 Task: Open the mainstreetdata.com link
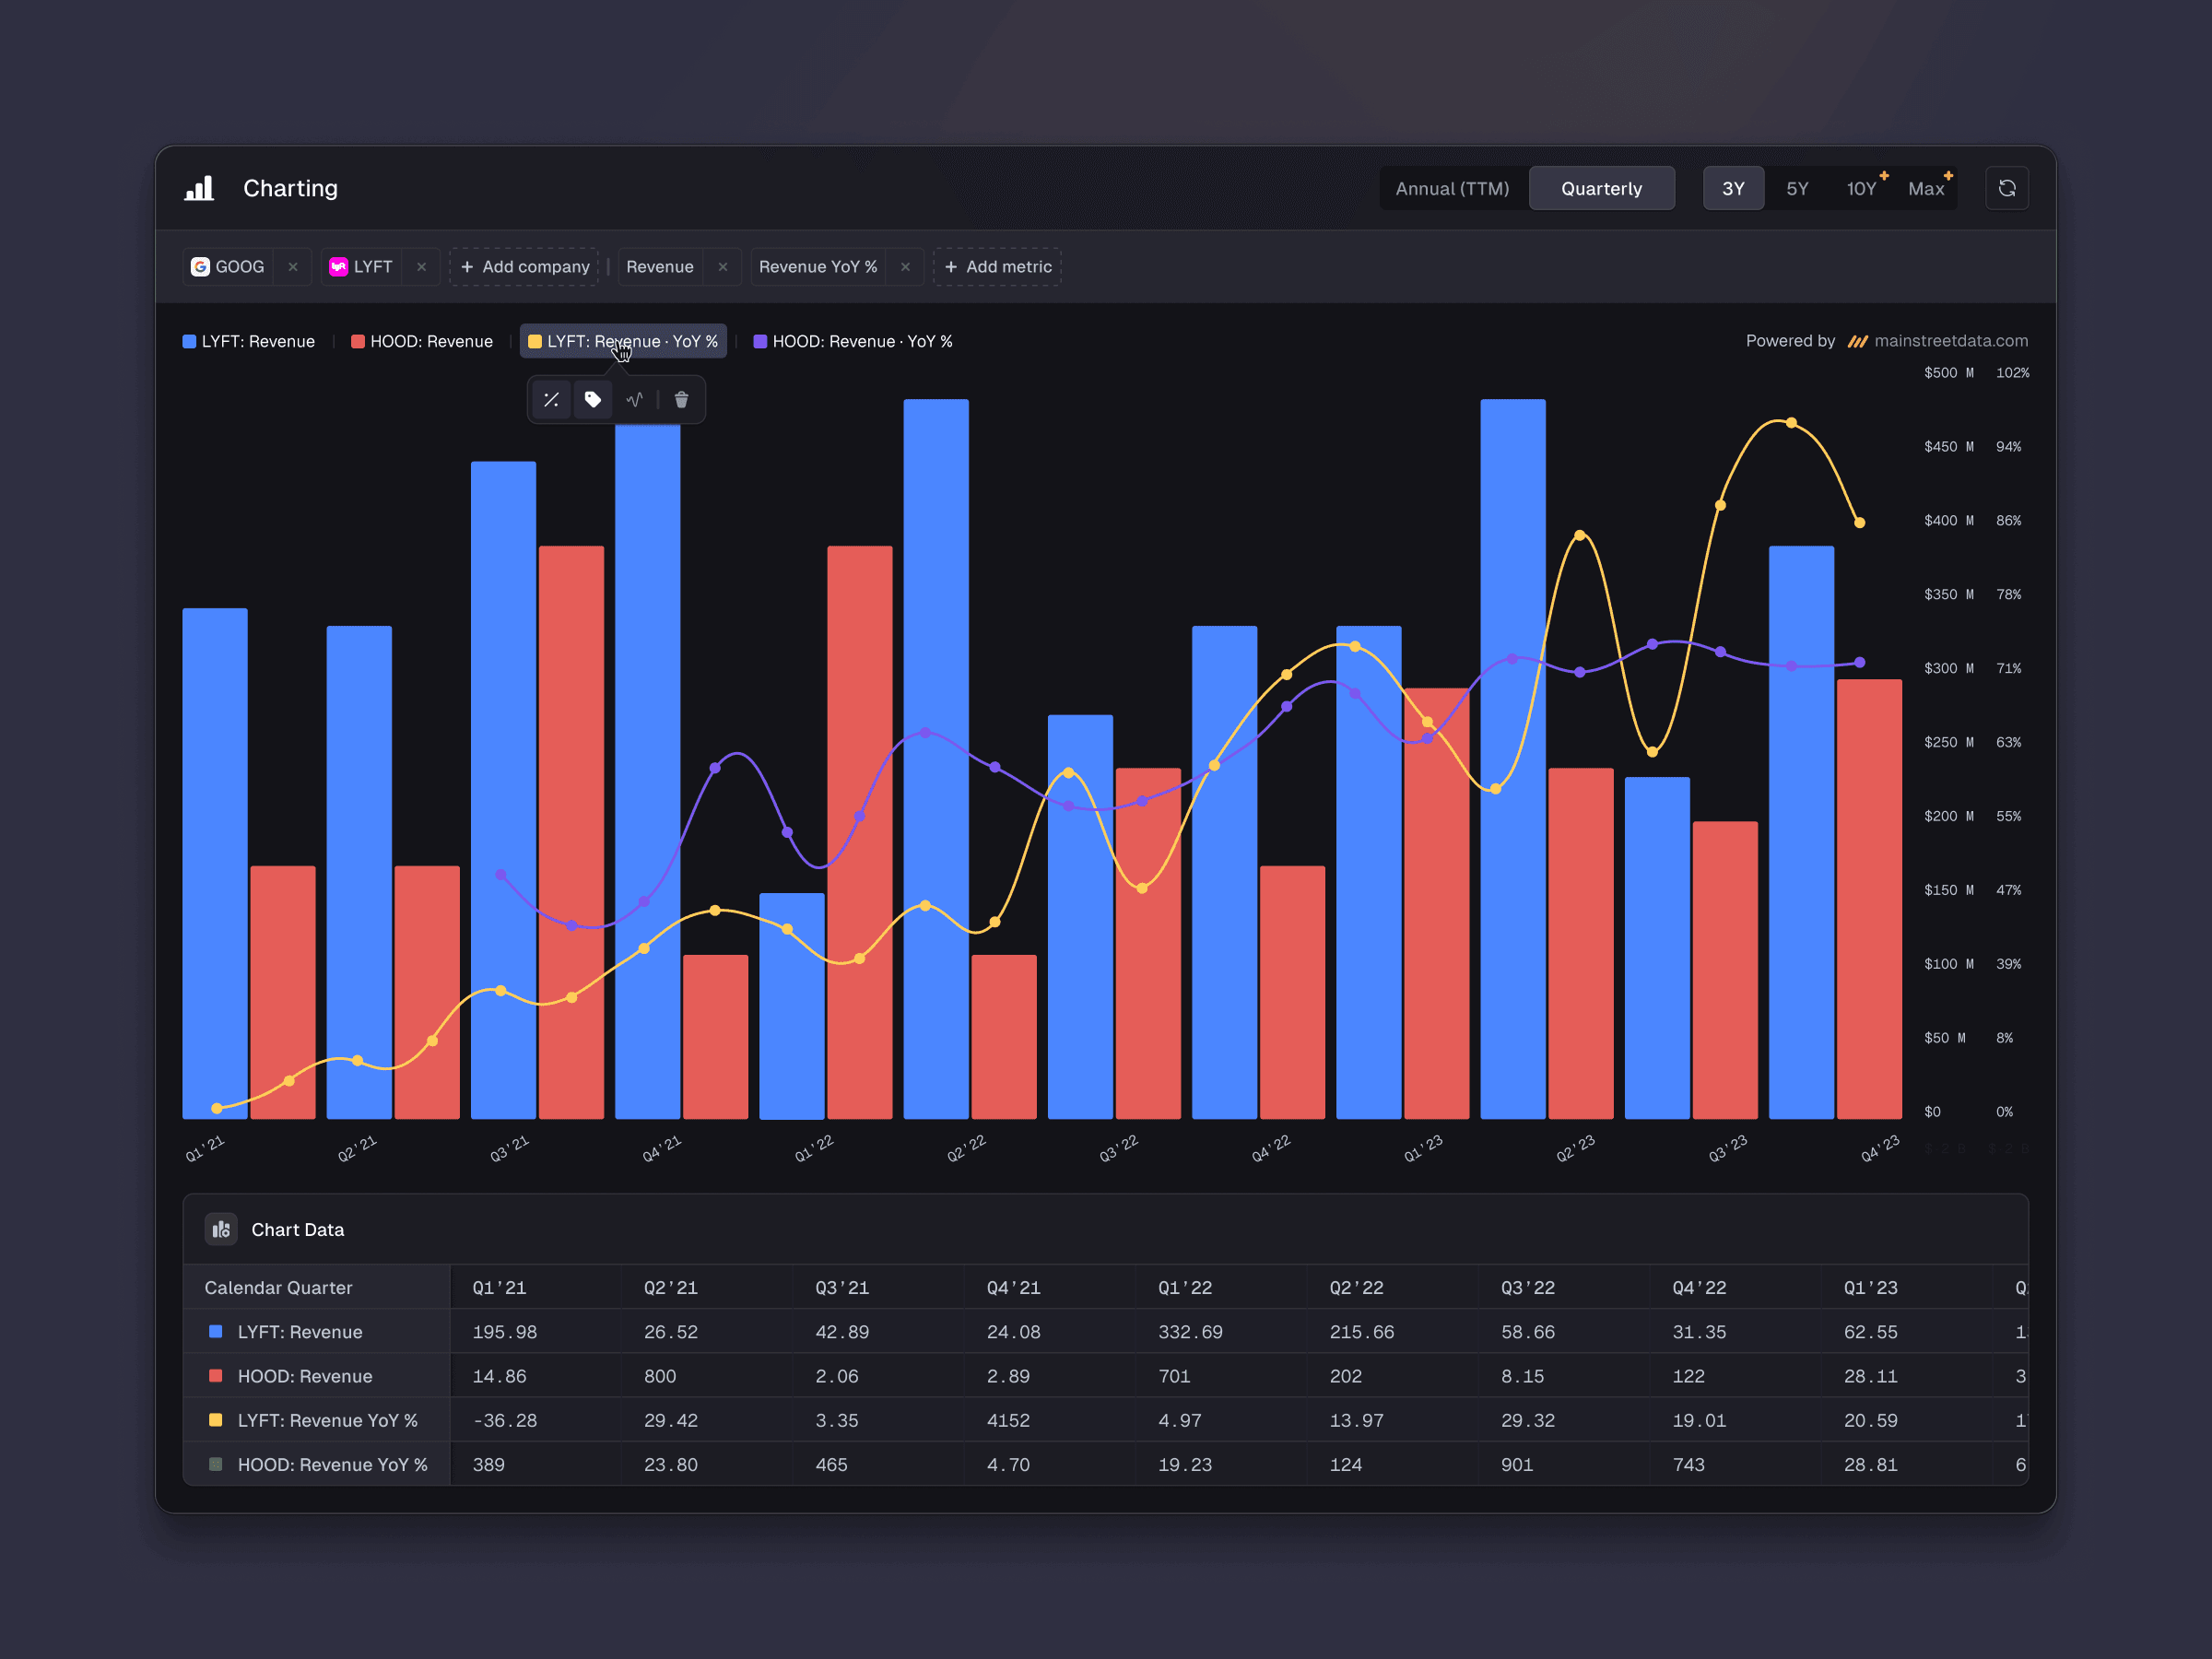[1950, 341]
